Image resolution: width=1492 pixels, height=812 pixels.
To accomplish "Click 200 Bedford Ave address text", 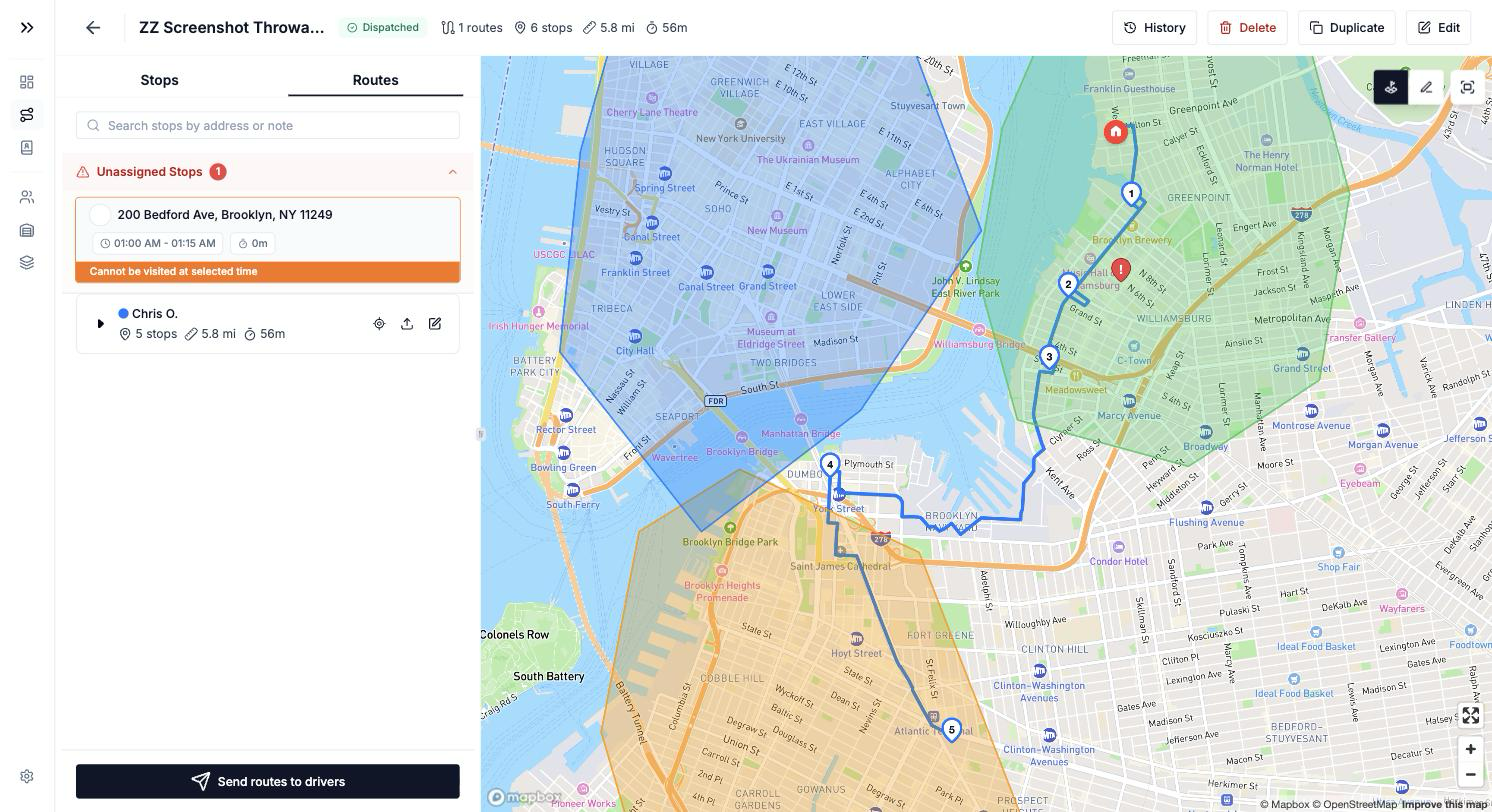I will tap(225, 215).
